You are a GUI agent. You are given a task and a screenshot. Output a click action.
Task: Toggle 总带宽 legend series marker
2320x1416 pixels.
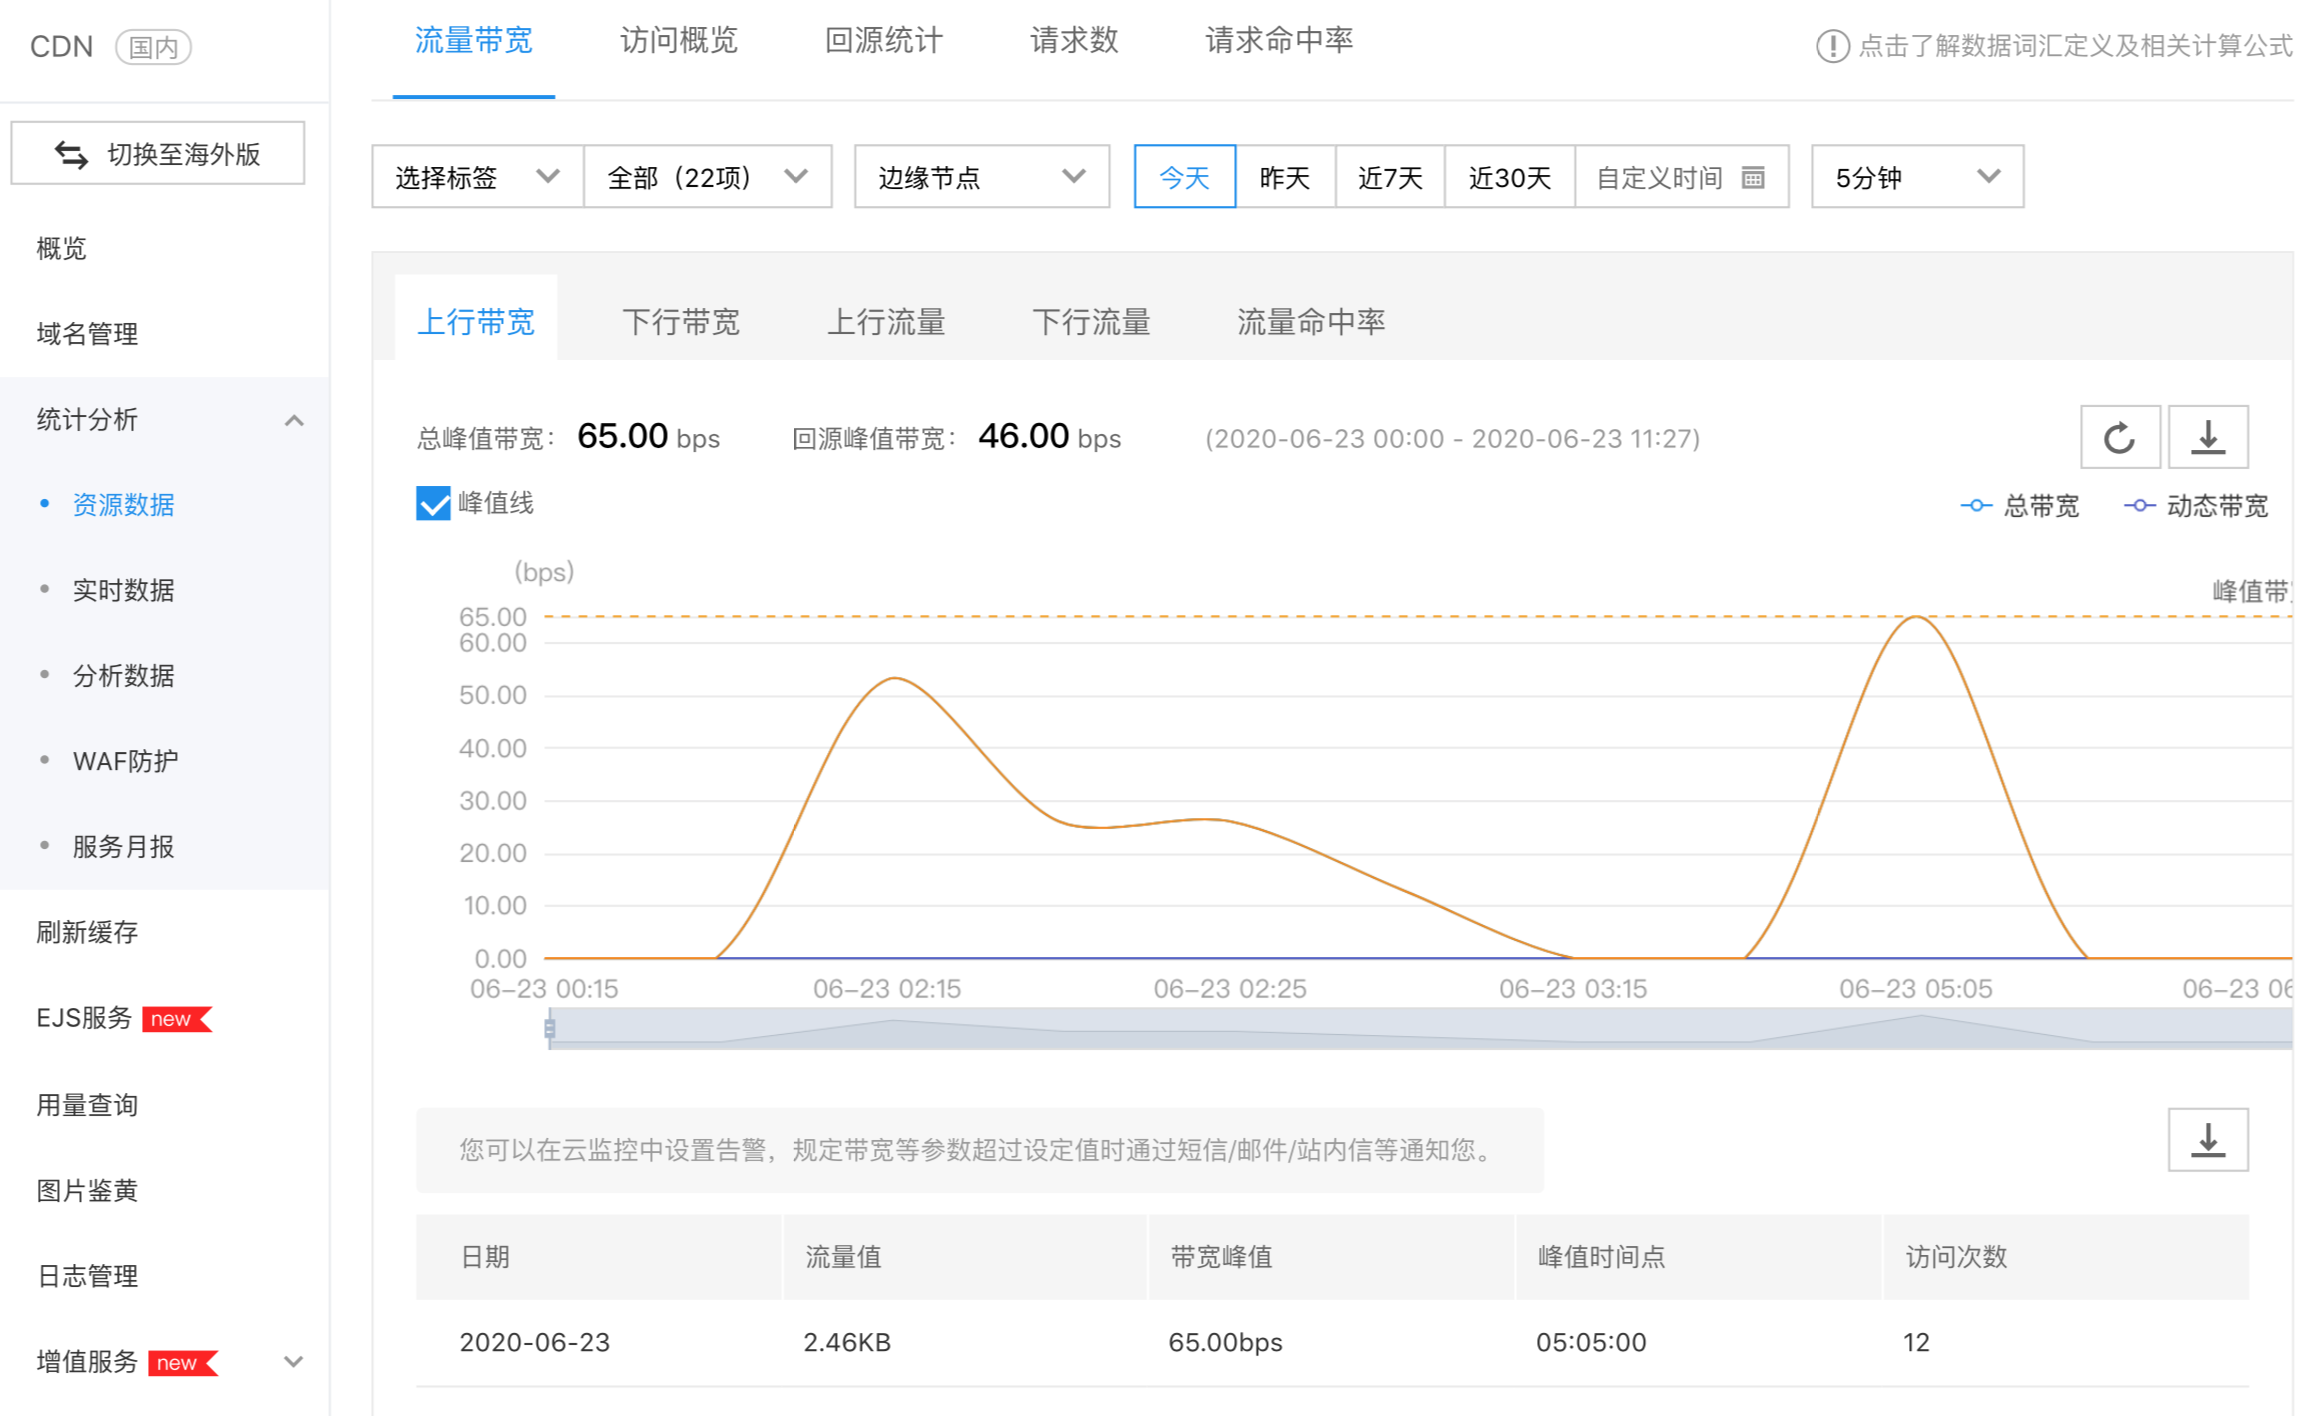pos(1975,506)
